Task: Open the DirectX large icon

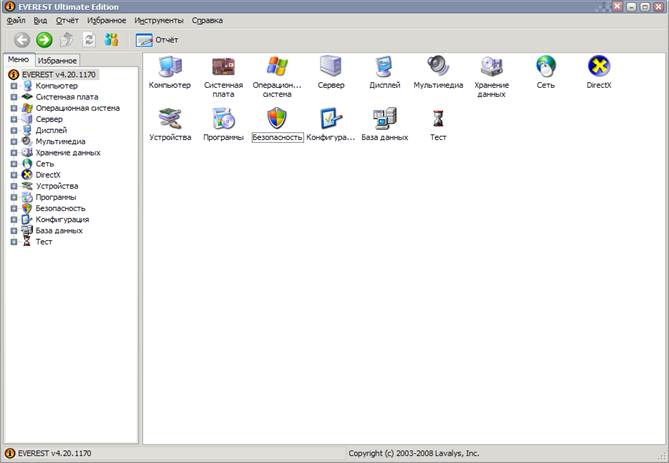Action: [x=599, y=67]
